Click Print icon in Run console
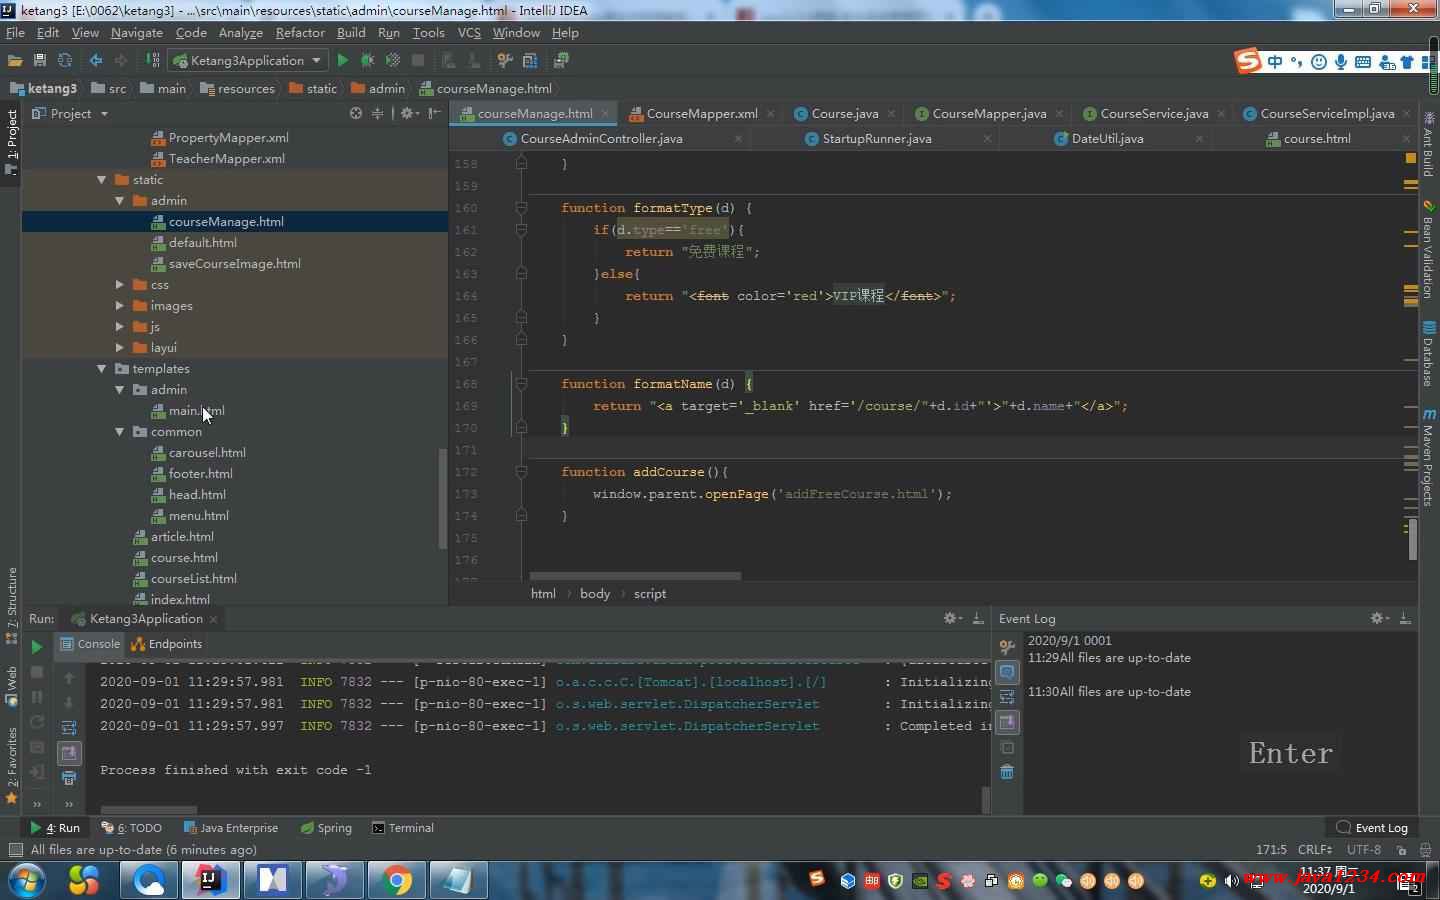 point(69,778)
